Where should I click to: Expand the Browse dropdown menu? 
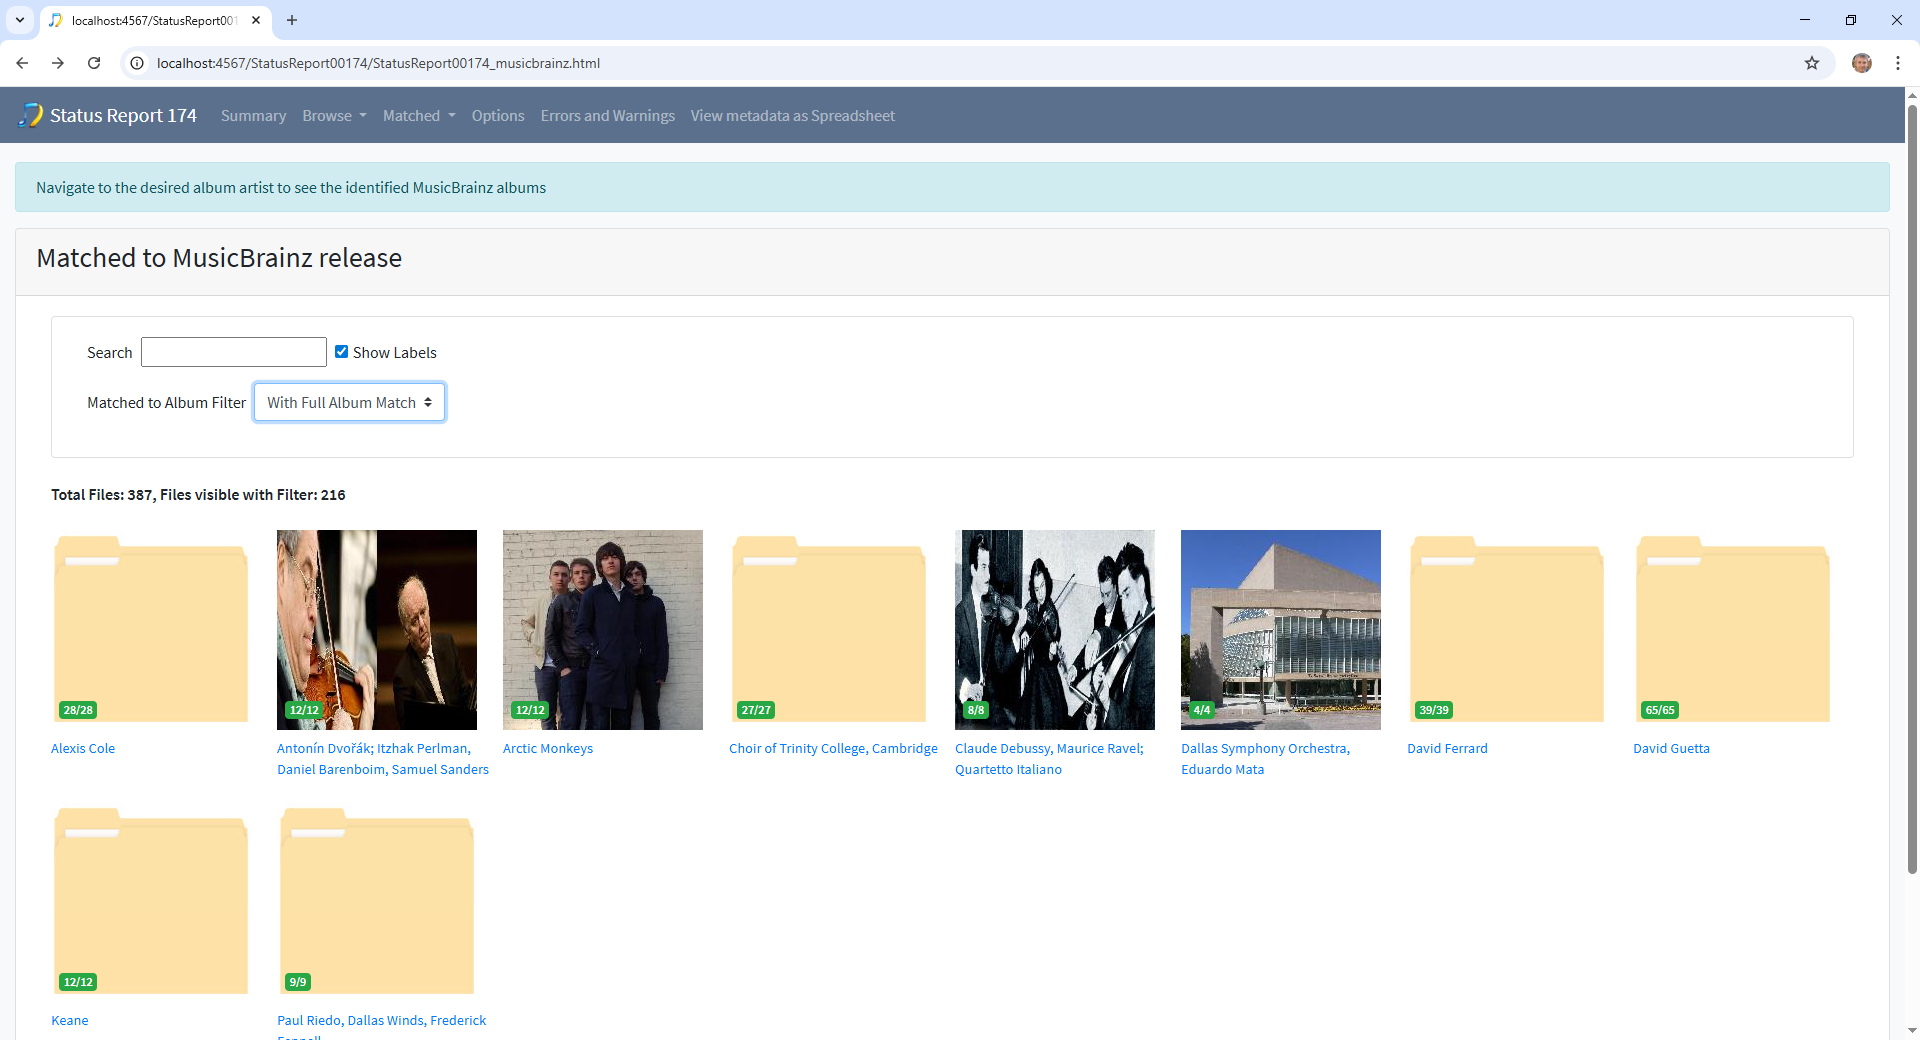pyautogui.click(x=334, y=116)
